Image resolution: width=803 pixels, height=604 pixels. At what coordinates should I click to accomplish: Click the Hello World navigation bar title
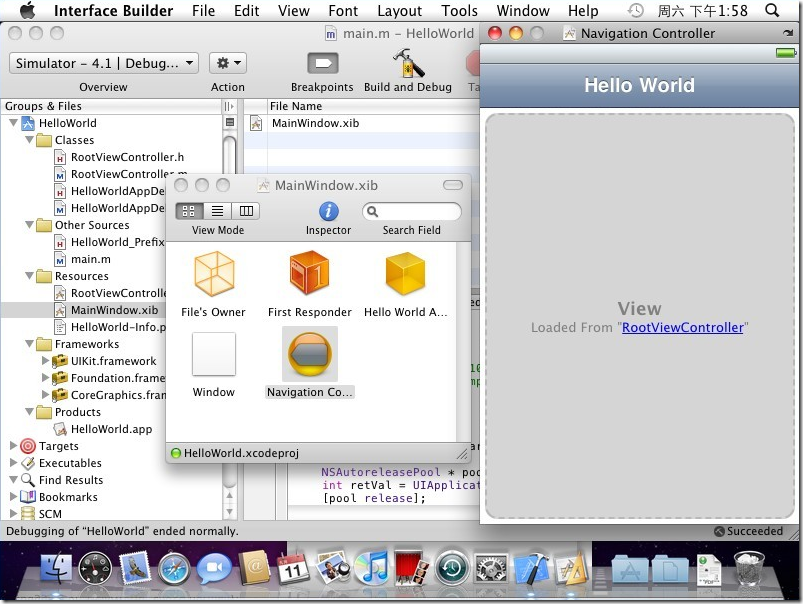(640, 85)
